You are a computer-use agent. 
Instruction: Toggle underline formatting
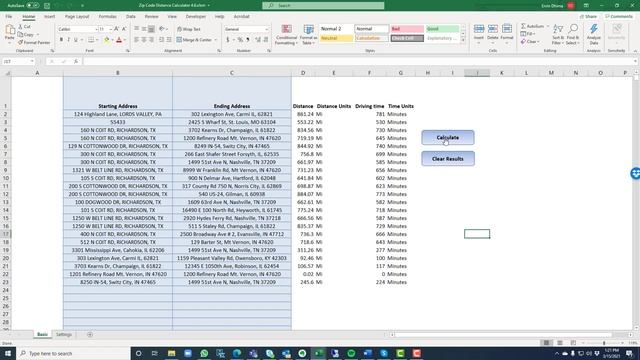click(76, 40)
